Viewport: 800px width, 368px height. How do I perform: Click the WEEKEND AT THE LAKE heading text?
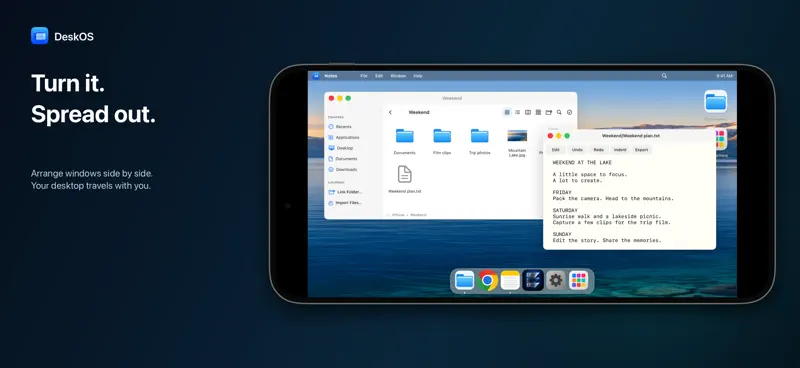(x=582, y=163)
